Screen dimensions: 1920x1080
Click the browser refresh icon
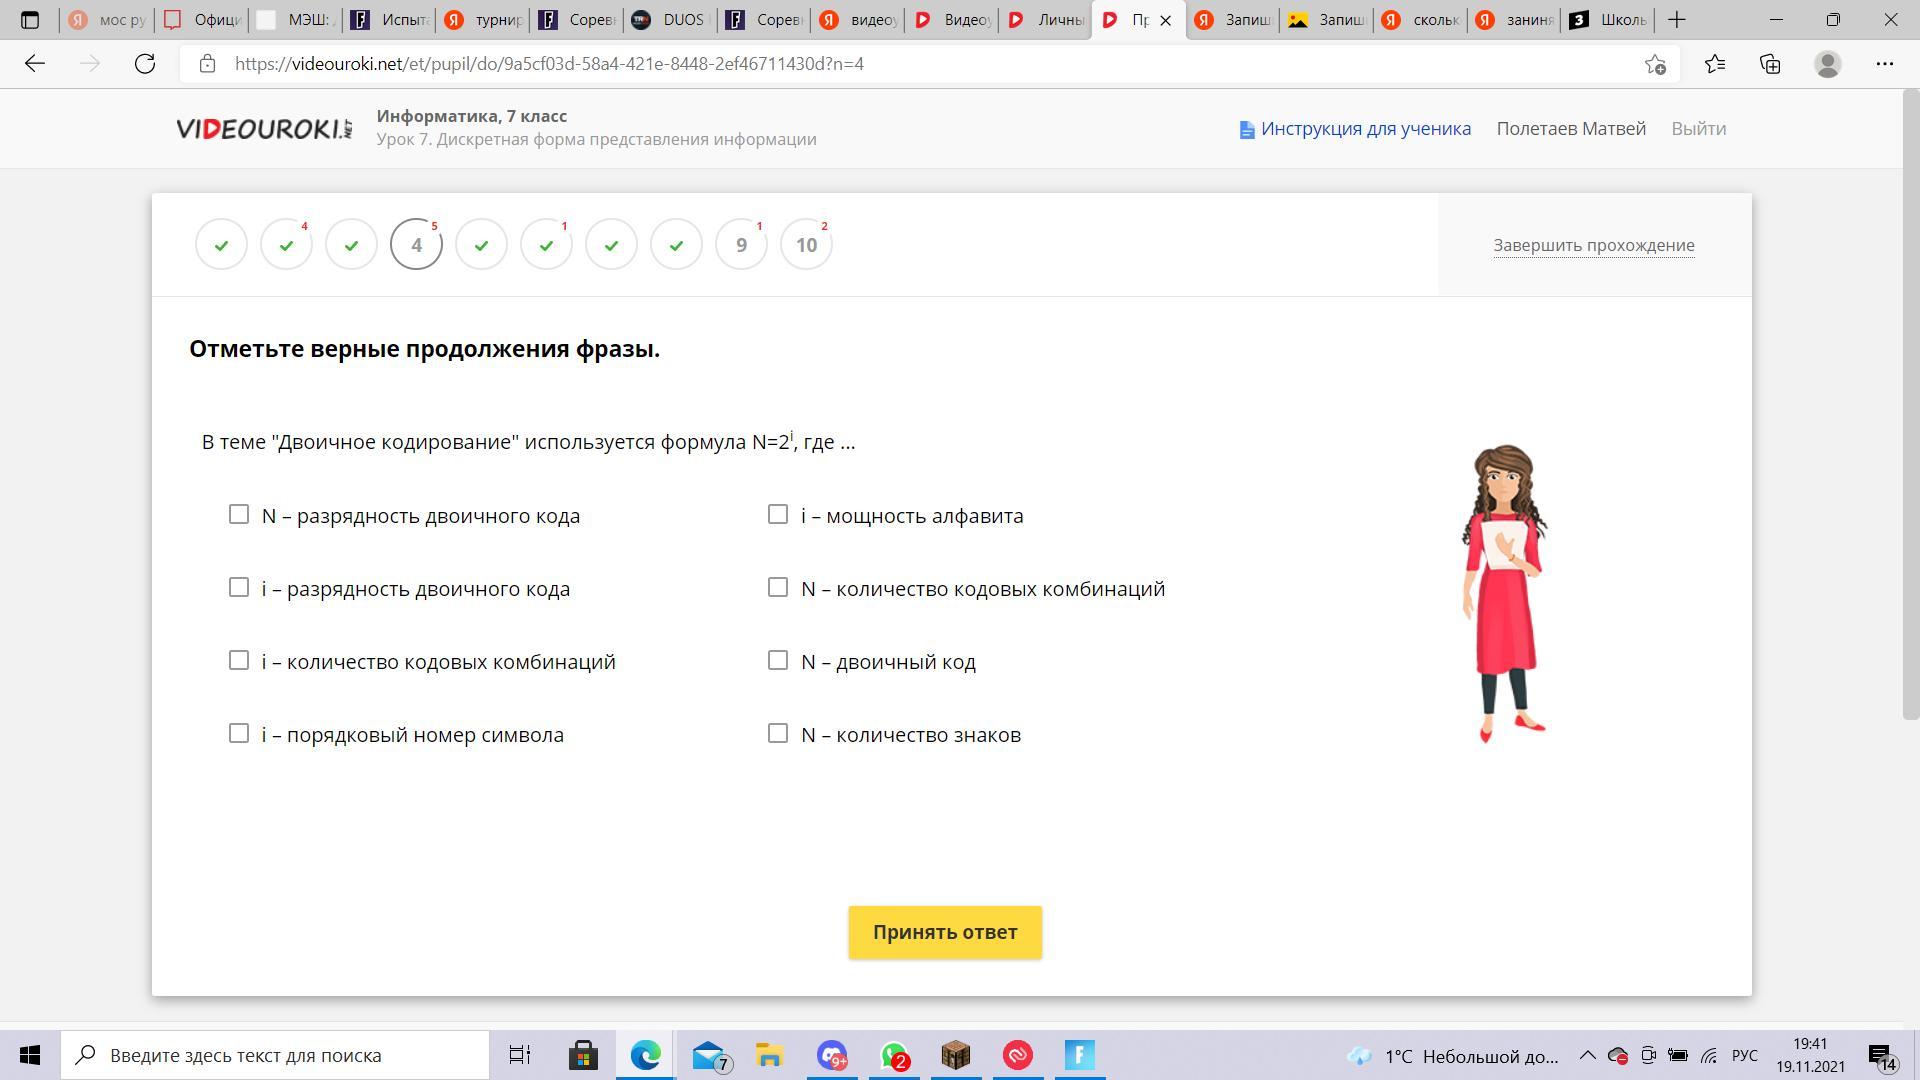pos(145,64)
